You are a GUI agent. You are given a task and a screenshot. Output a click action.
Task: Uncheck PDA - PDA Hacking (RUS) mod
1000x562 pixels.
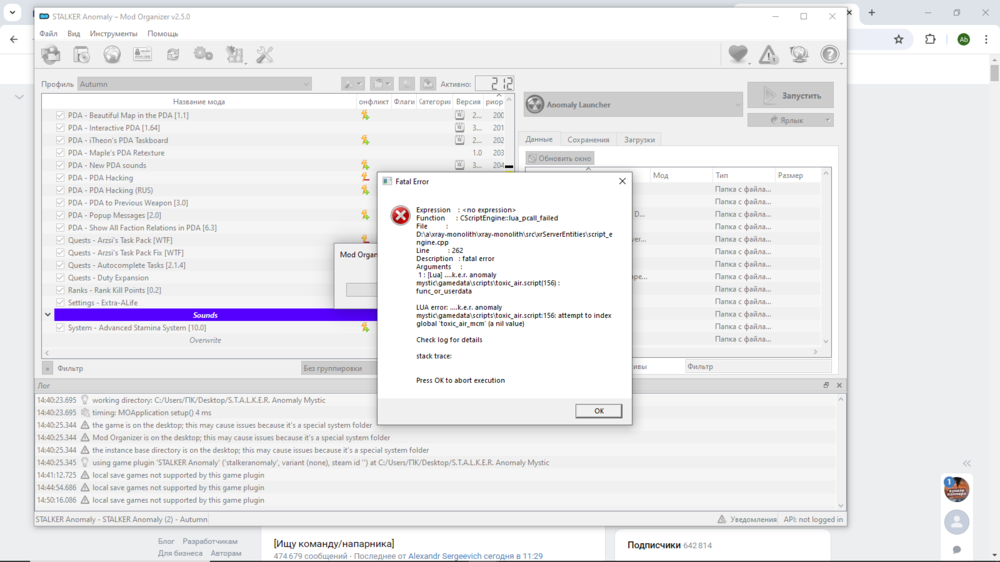(x=60, y=190)
